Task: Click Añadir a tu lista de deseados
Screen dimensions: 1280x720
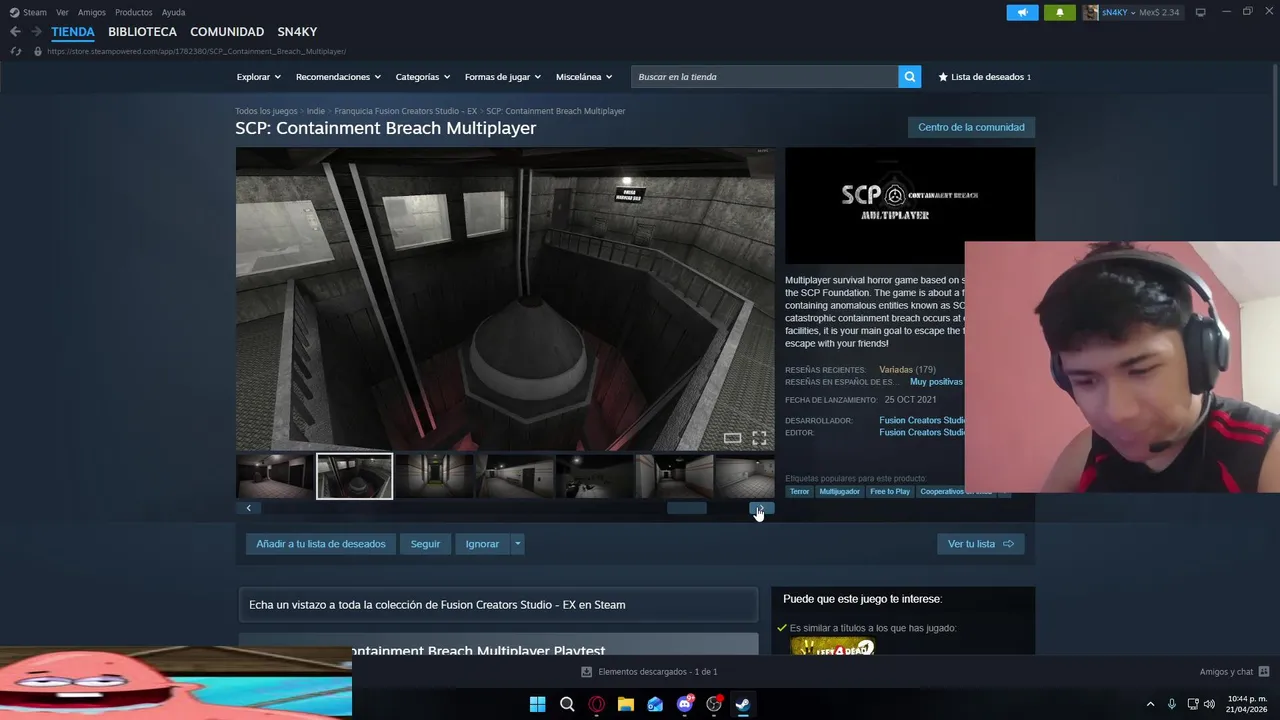Action: coord(321,544)
